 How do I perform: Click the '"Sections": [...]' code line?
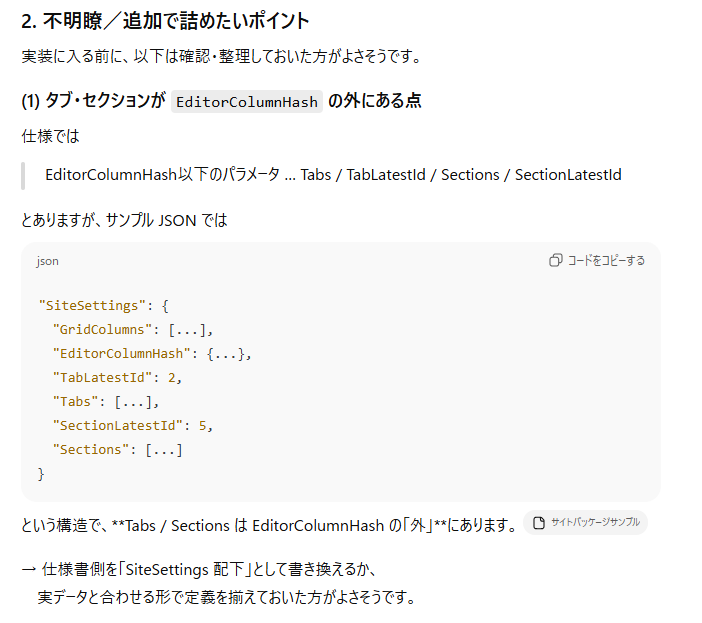117,450
